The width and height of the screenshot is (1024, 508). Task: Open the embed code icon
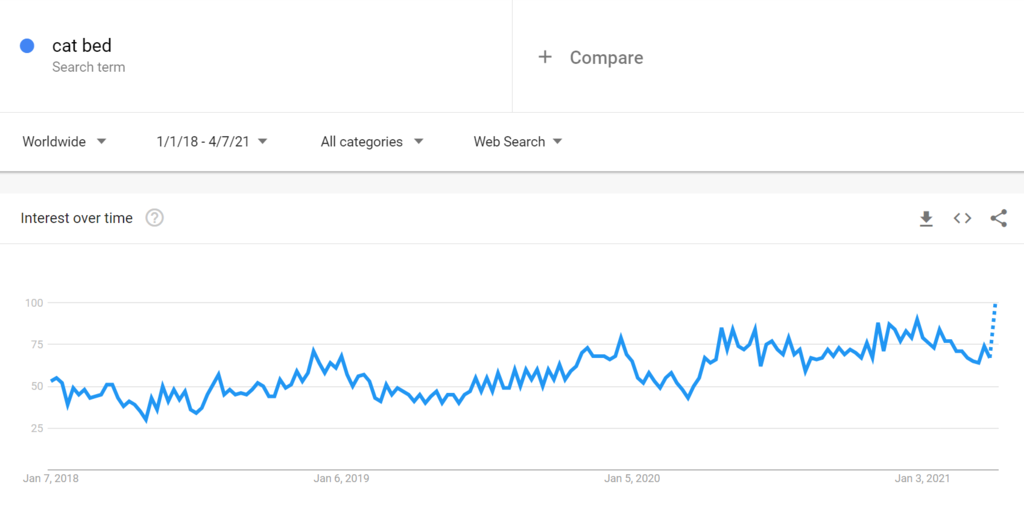(x=962, y=218)
